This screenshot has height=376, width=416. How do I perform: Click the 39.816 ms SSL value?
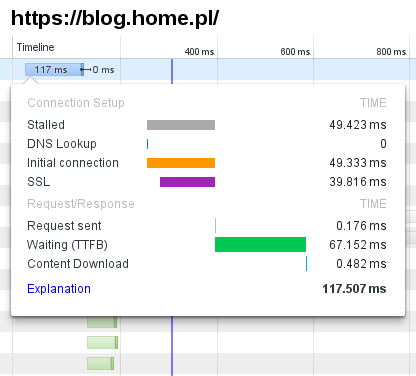tap(358, 182)
